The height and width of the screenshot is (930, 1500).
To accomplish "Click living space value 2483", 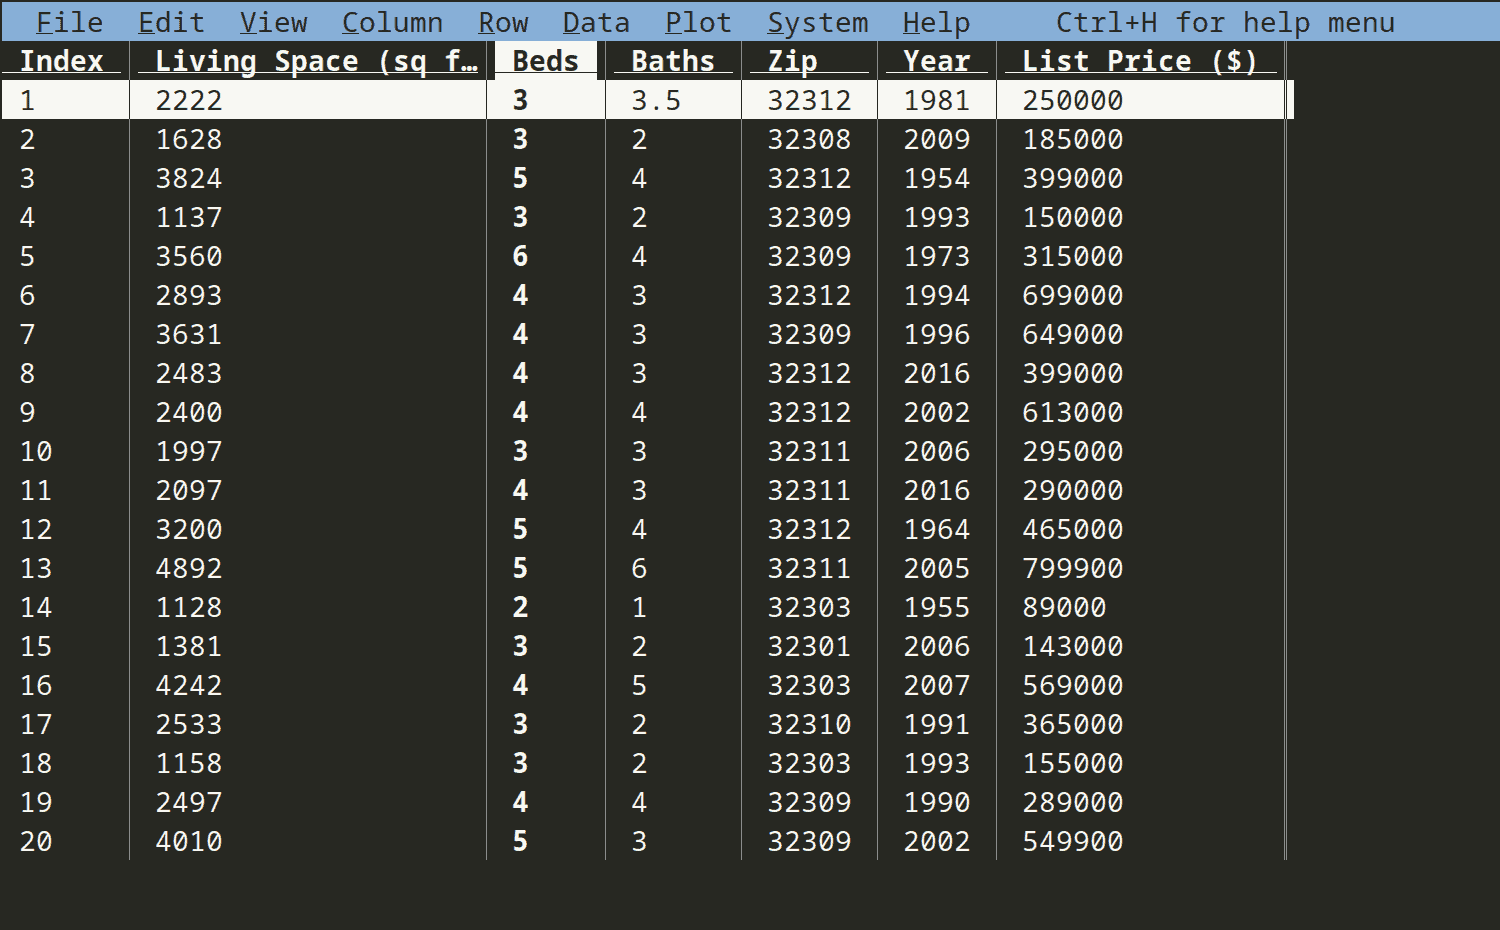I will [189, 373].
